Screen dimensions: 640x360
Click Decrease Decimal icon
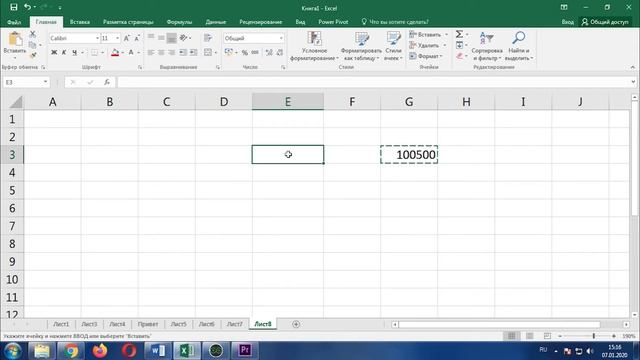pyautogui.click(x=280, y=53)
